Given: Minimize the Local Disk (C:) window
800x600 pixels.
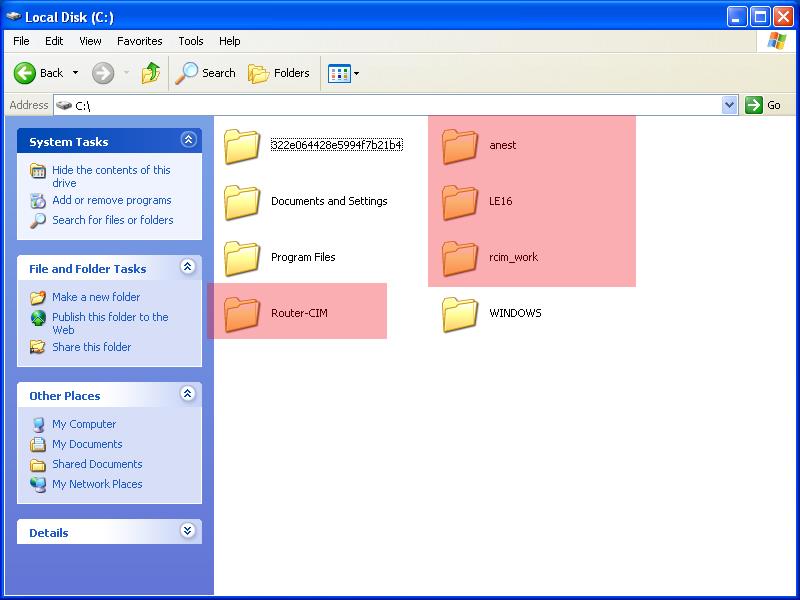Looking at the screenshot, I should (x=736, y=17).
